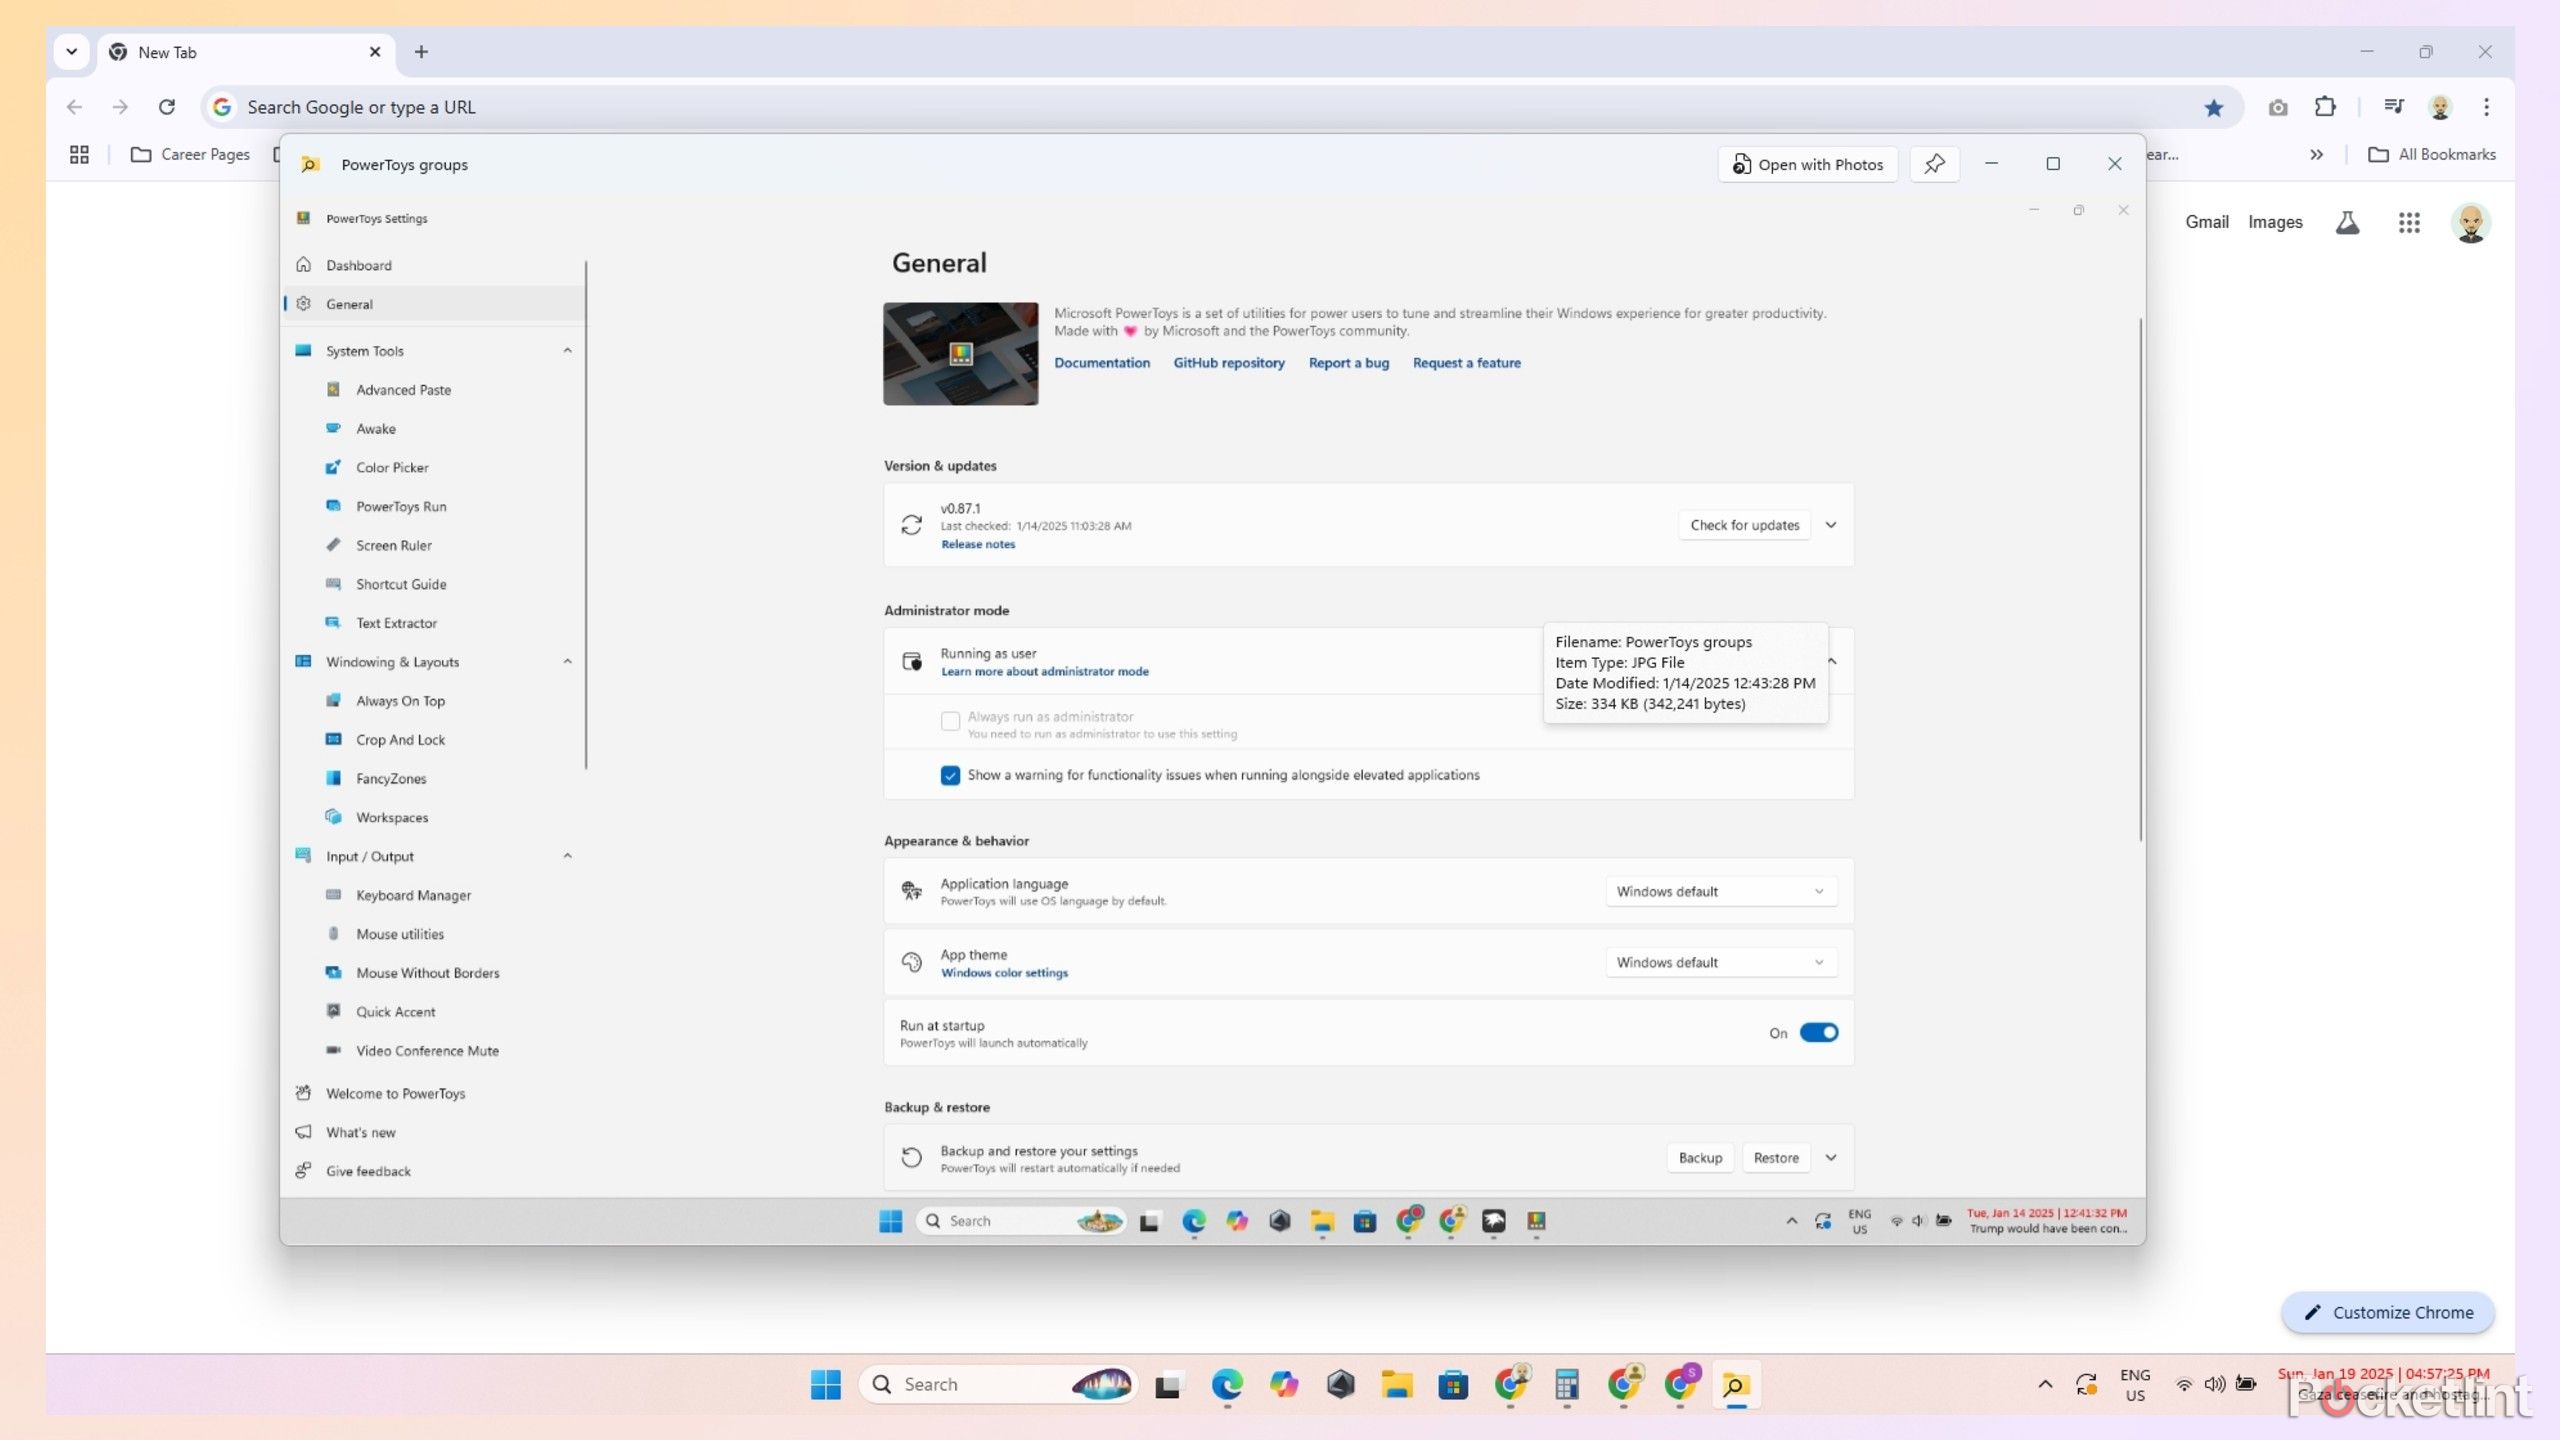The image size is (2560, 1440).
Task: Open Search Labs flask icon
Action: (x=2347, y=223)
